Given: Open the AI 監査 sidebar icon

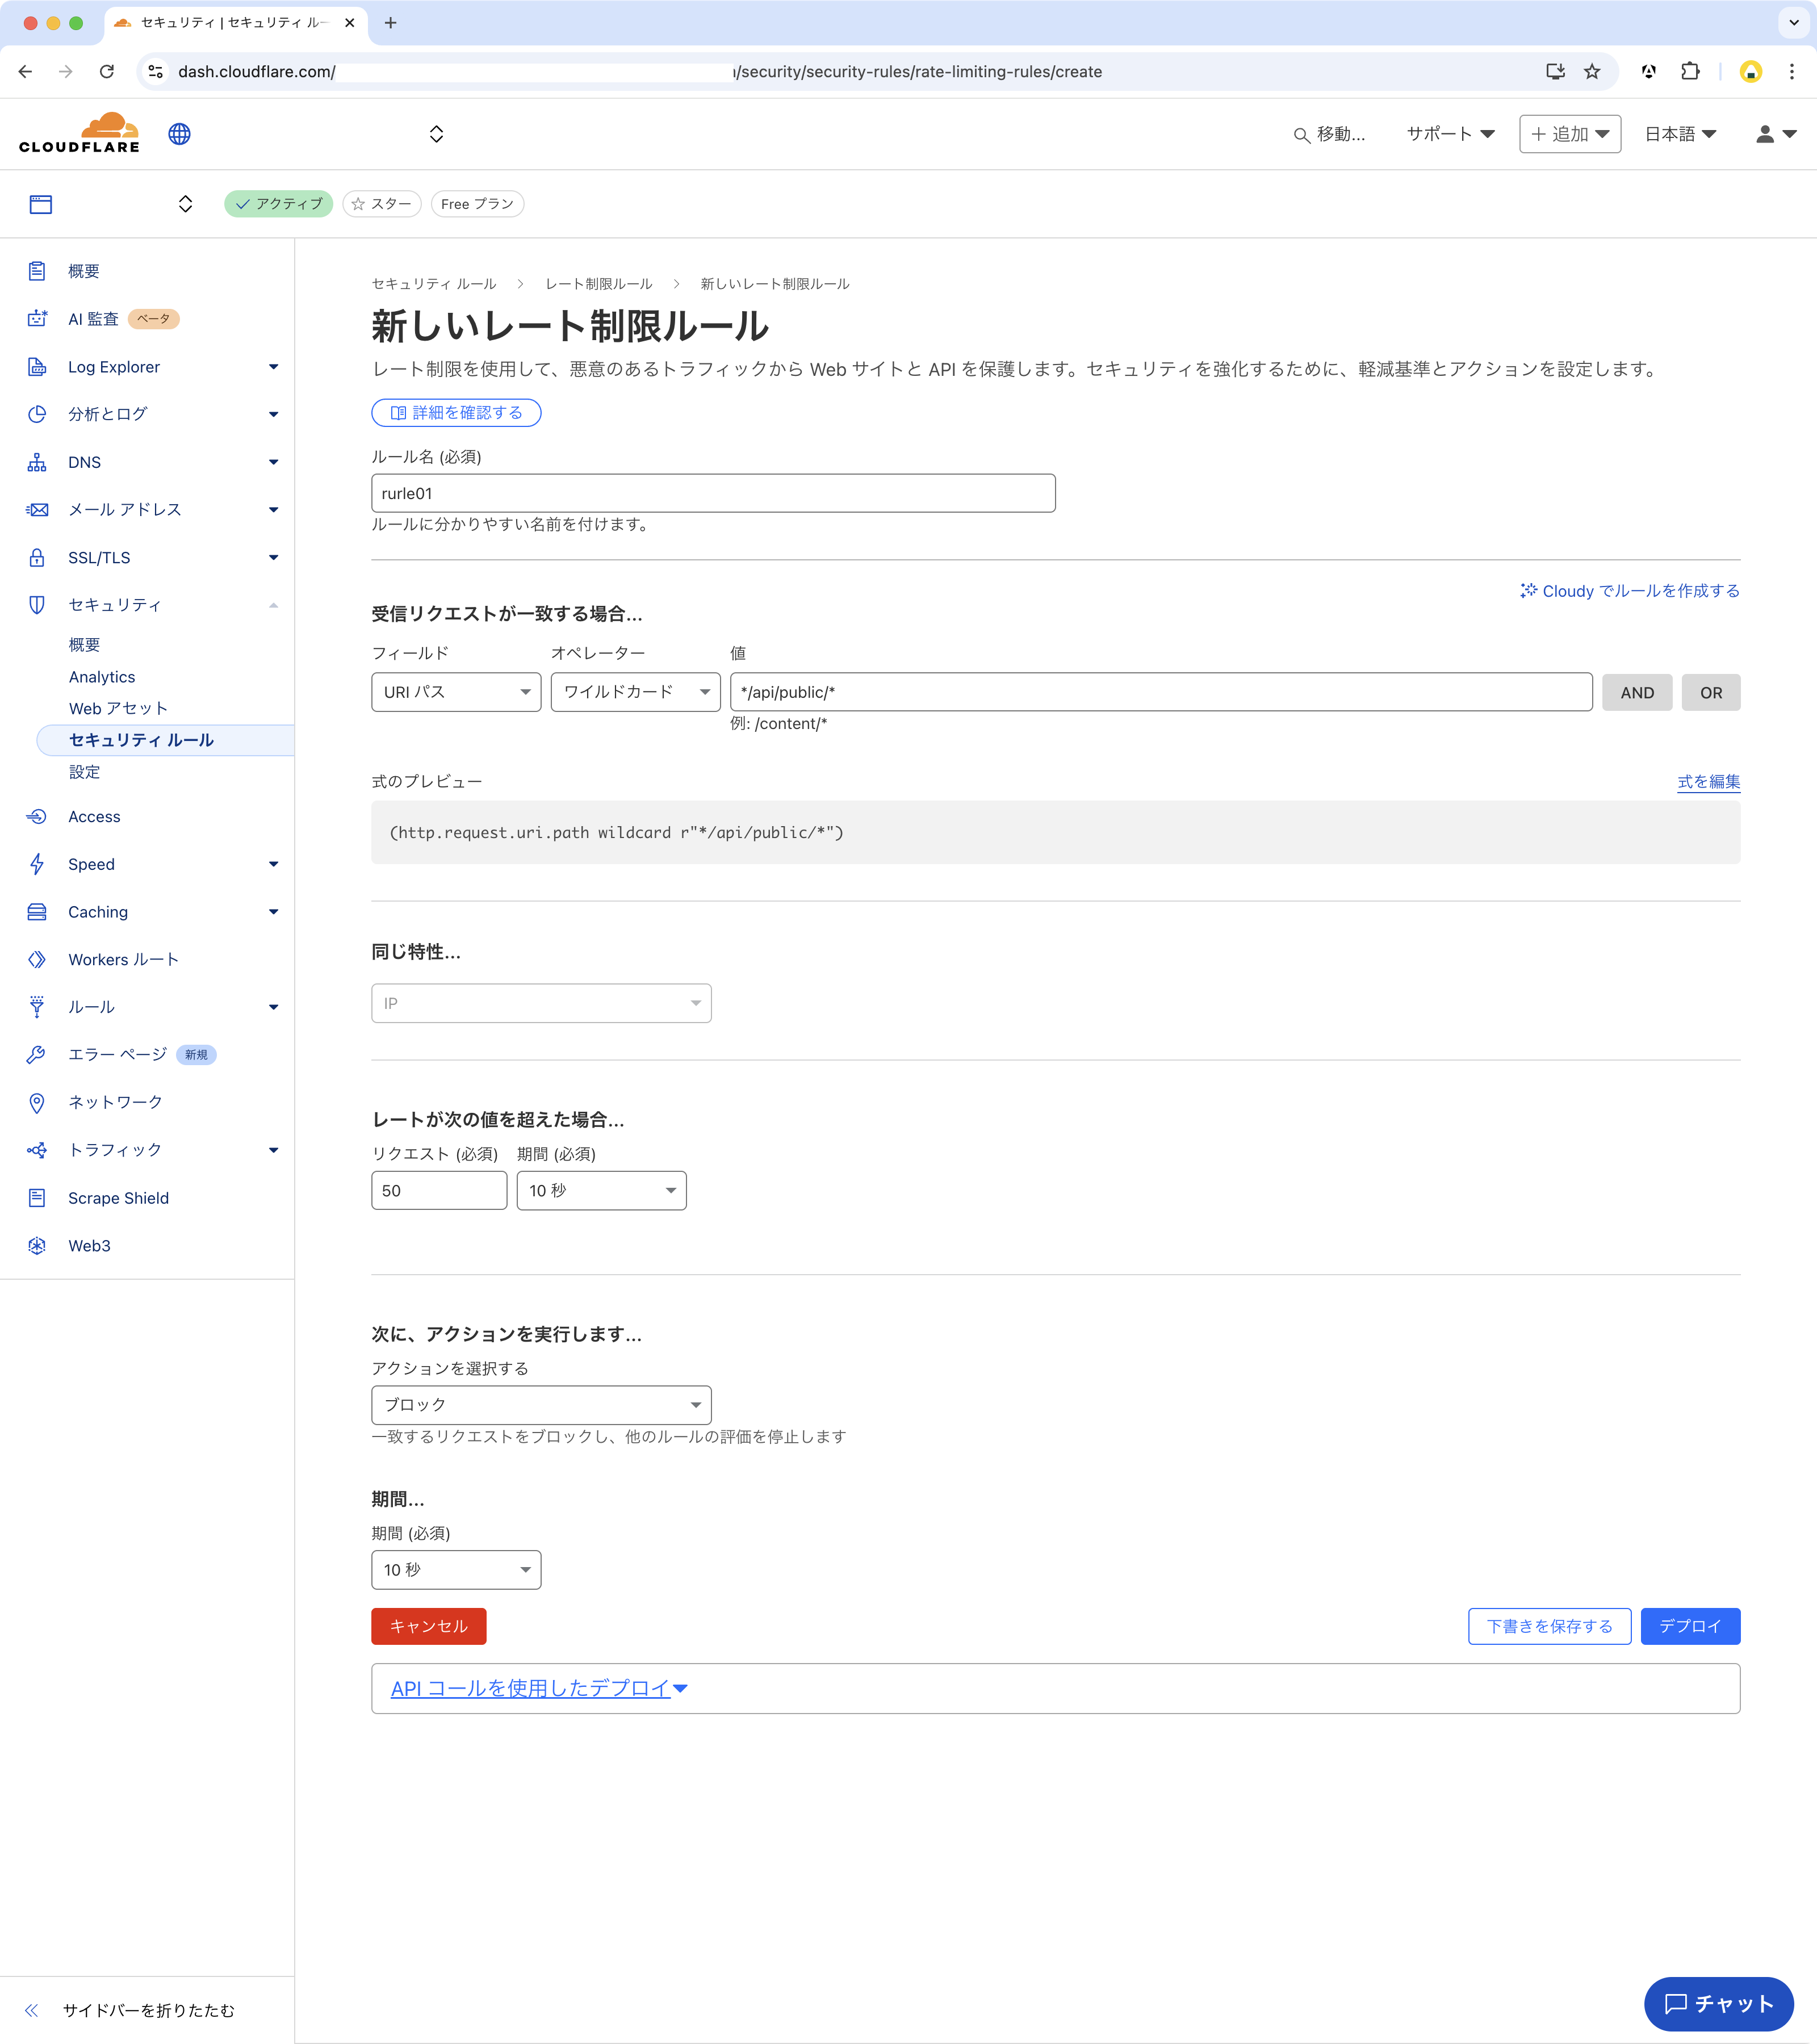Looking at the screenshot, I should (37, 319).
